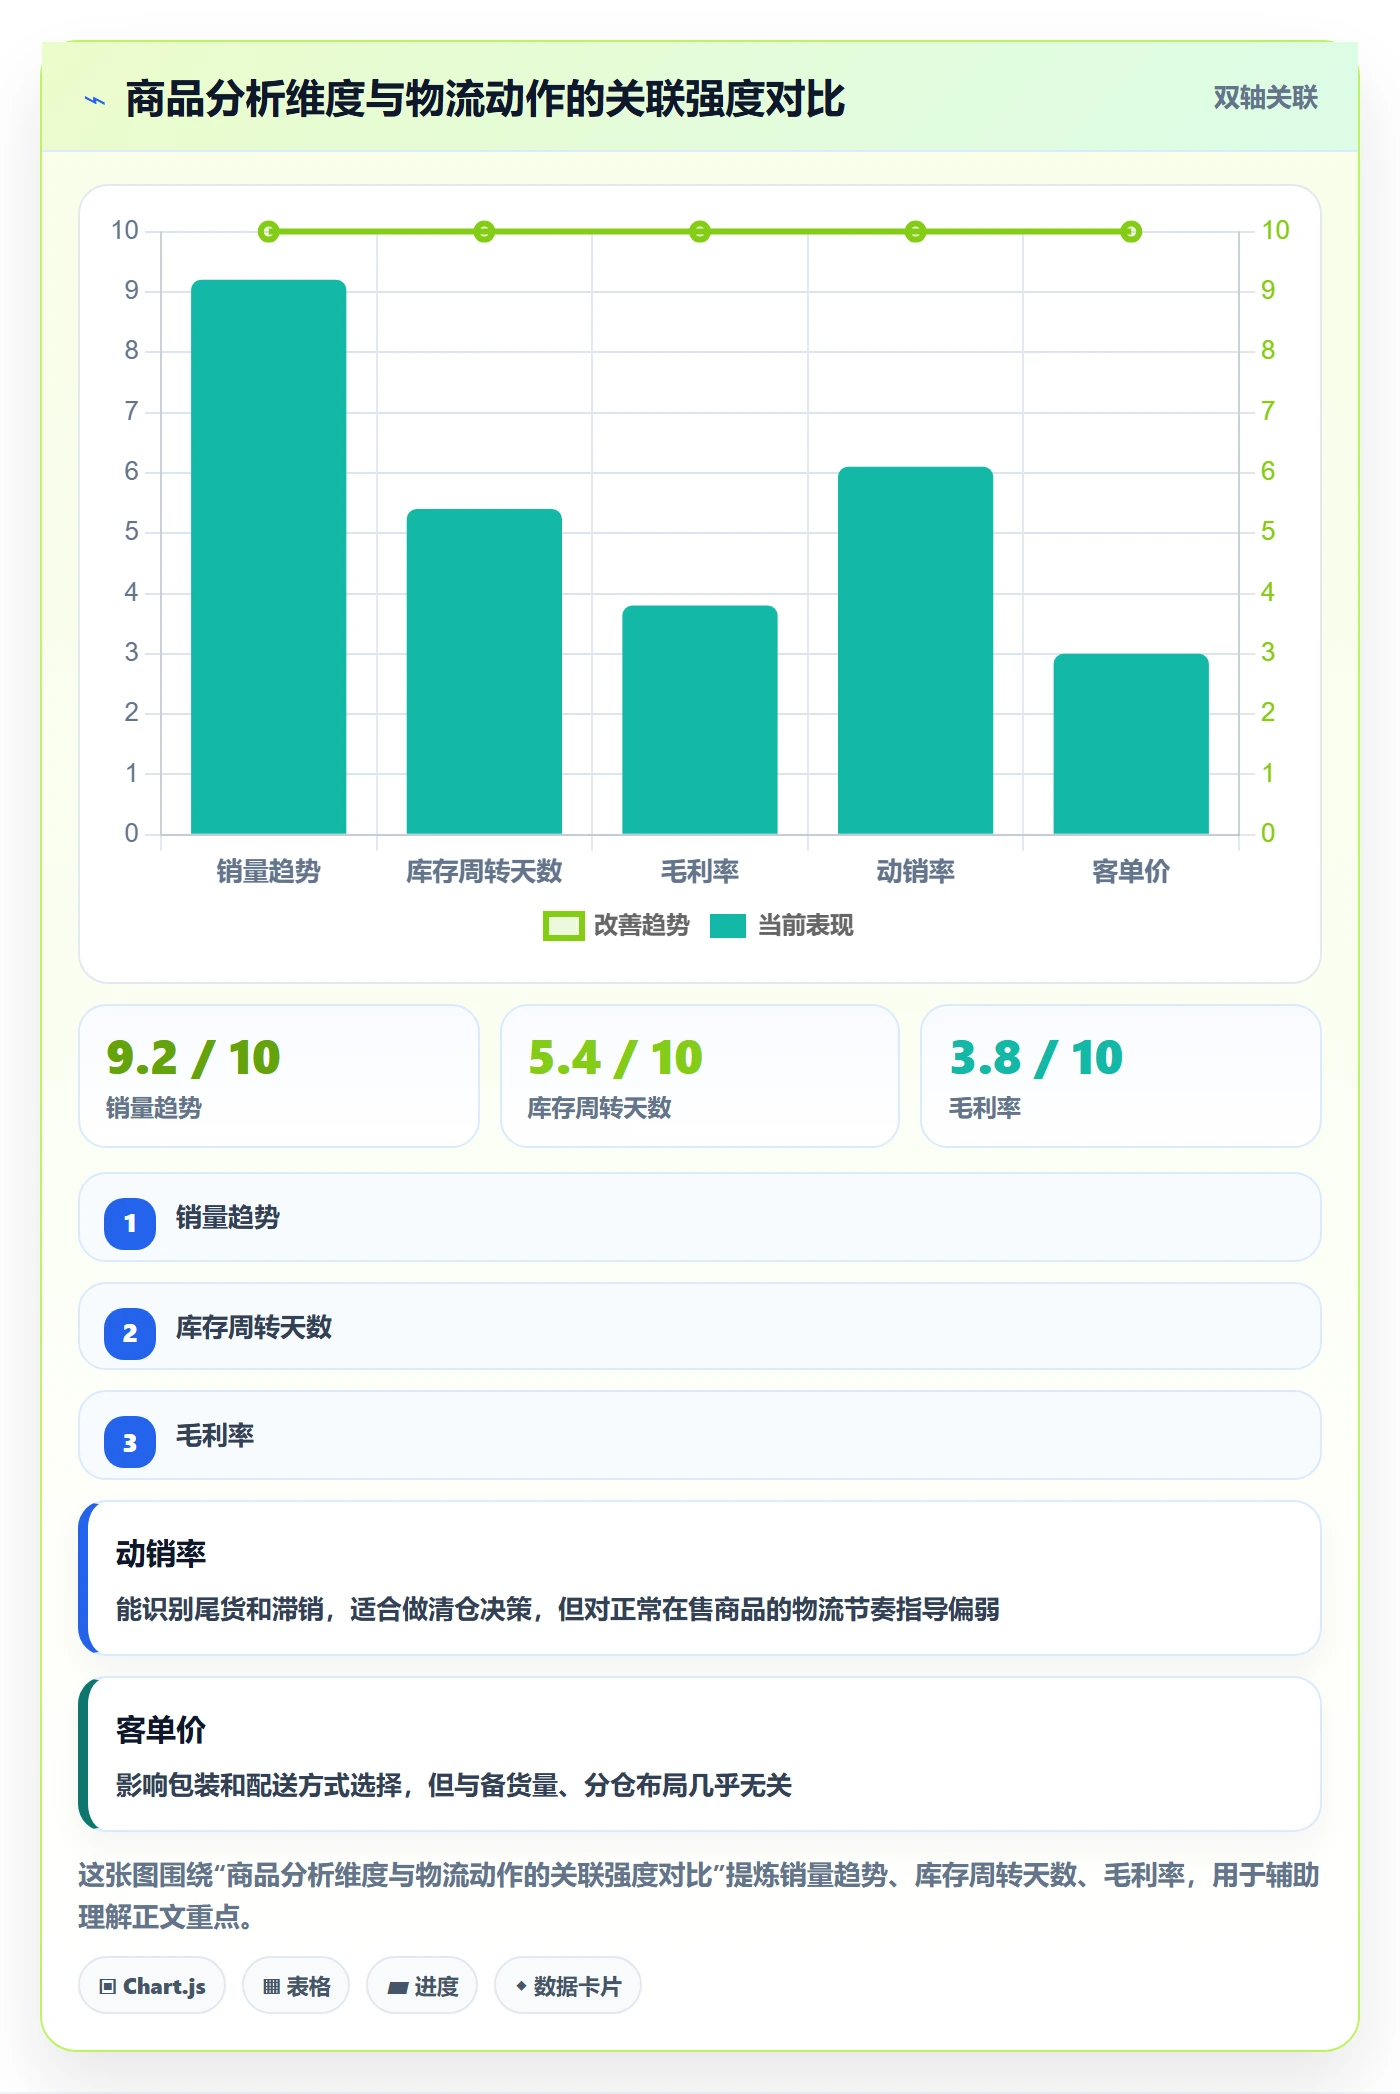Screen dimensions: 1400x2094
Task: Toggle the 当前表现 legend entry
Action: [x=782, y=926]
